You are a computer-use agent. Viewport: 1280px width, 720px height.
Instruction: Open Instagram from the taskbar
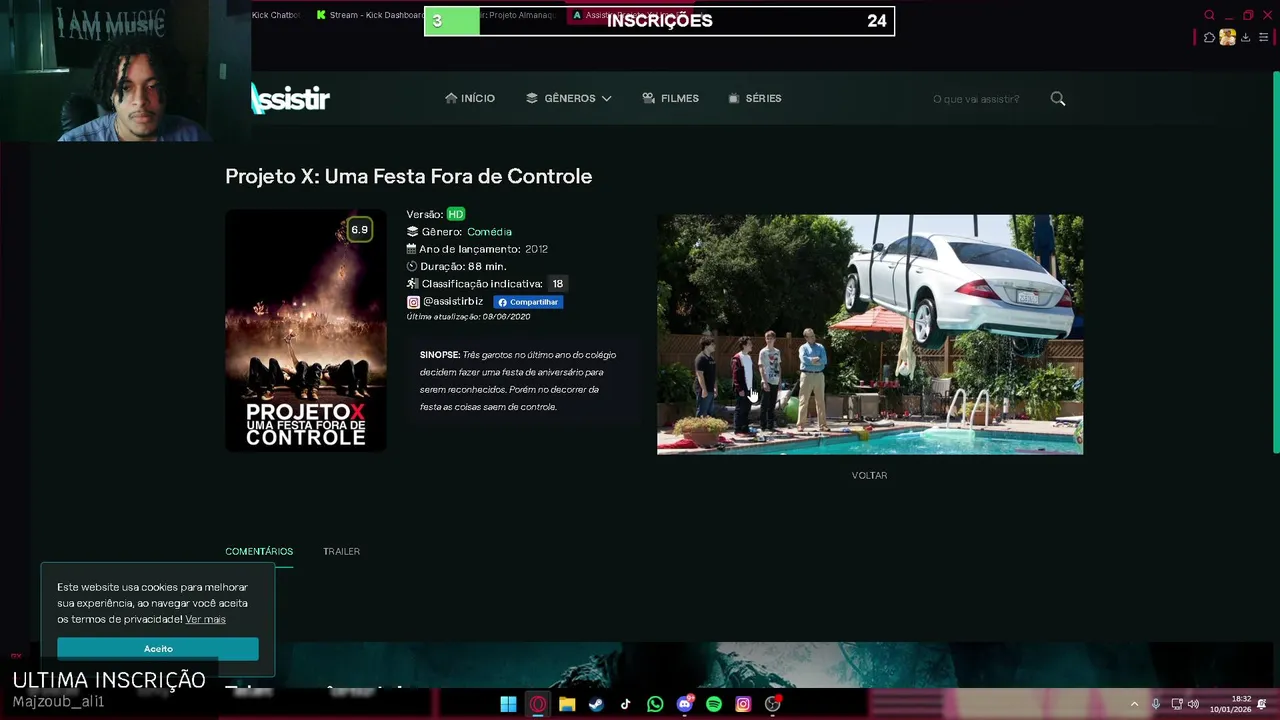743,704
